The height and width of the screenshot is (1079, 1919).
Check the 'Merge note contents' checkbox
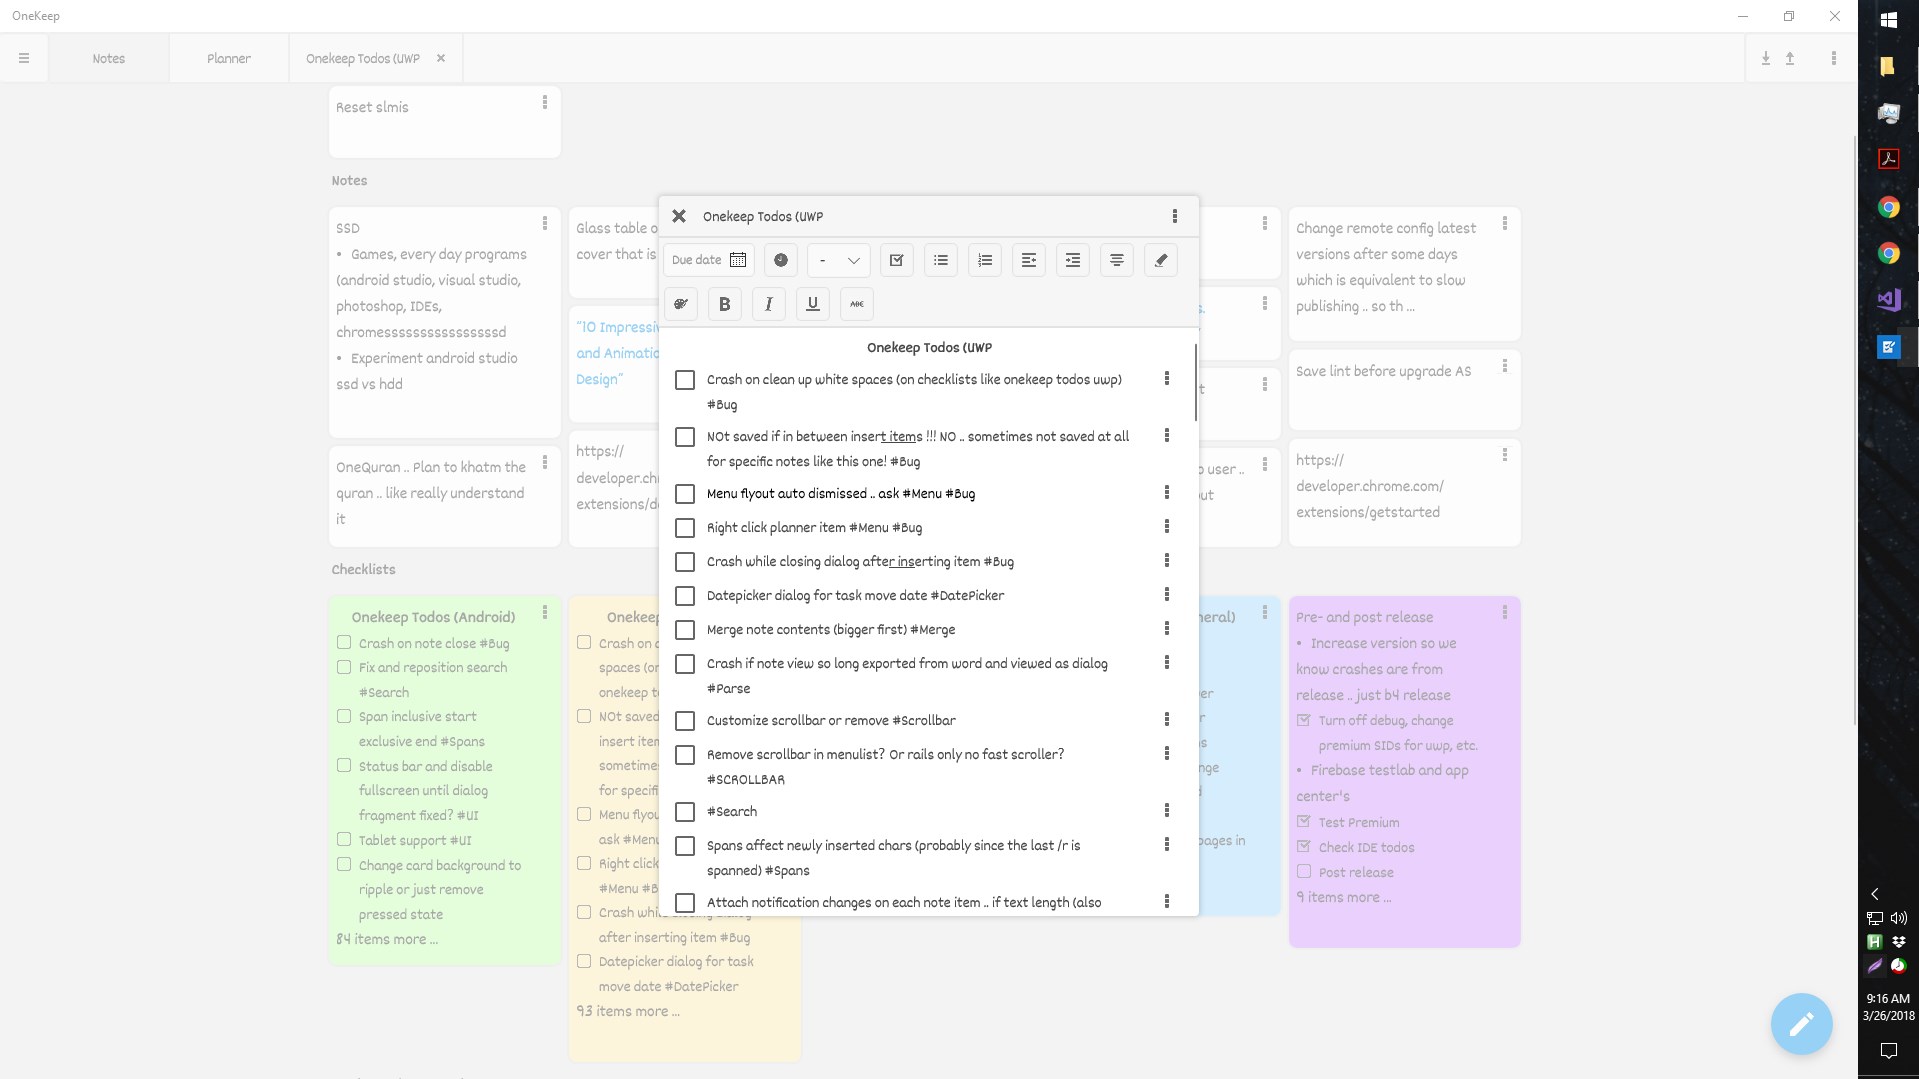click(685, 630)
